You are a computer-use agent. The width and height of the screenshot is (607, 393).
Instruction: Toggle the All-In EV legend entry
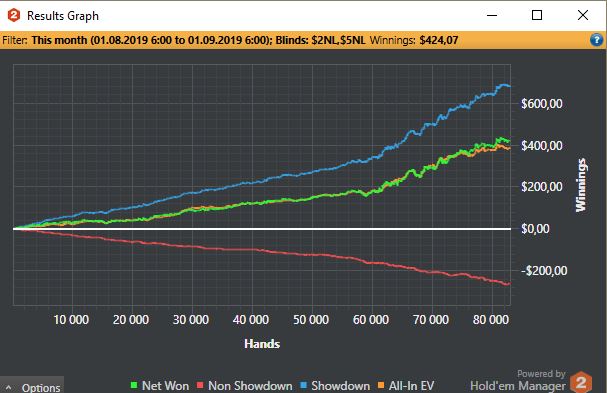pos(406,386)
